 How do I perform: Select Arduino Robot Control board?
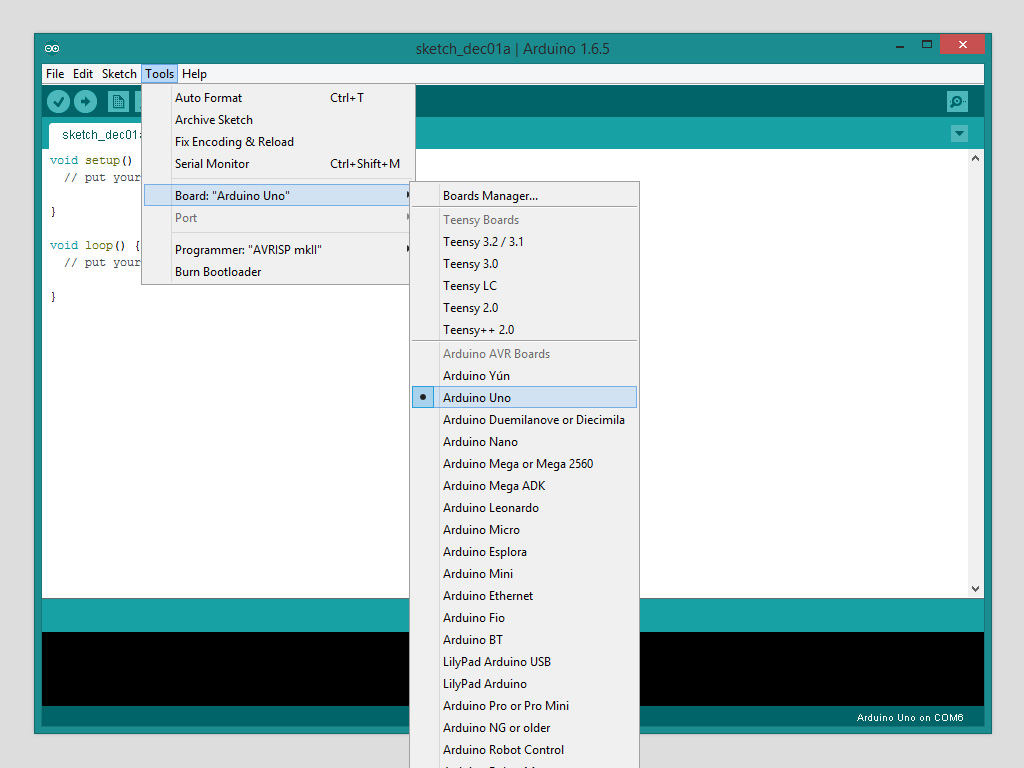[524, 750]
